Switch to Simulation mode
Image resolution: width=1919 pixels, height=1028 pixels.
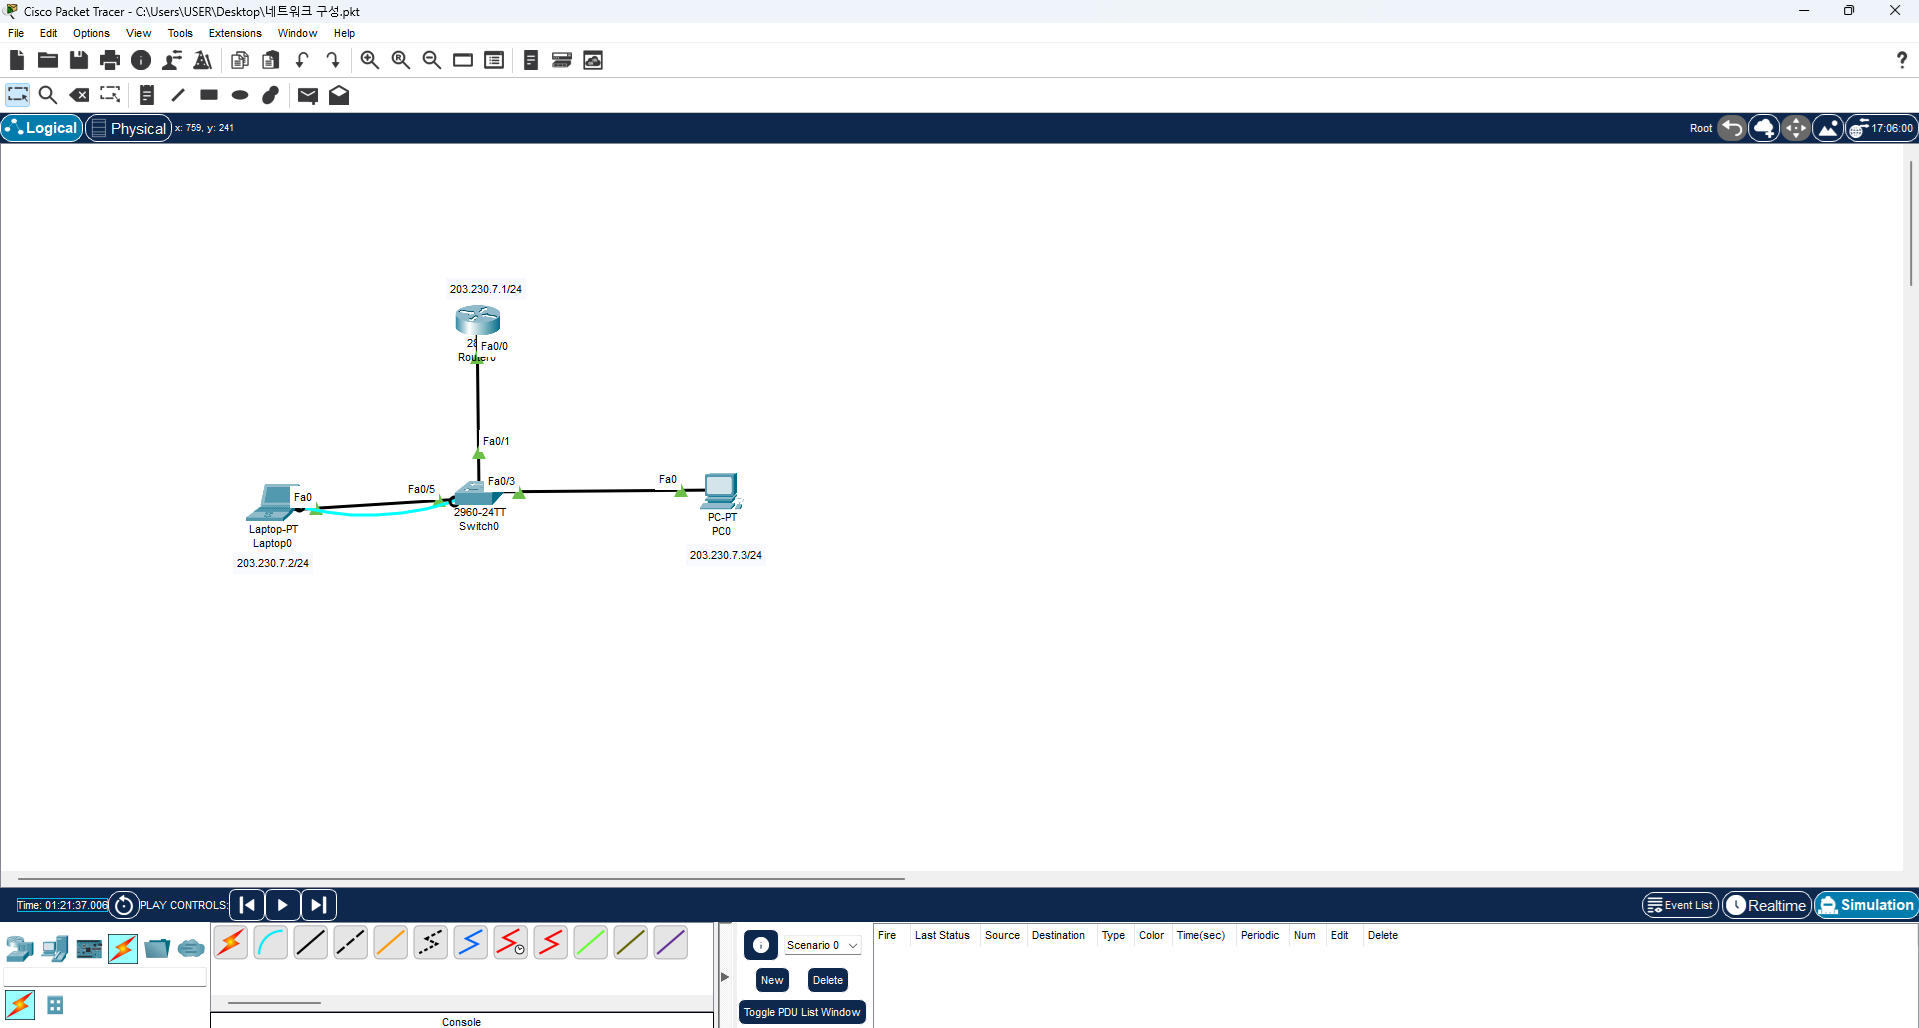coord(1867,905)
